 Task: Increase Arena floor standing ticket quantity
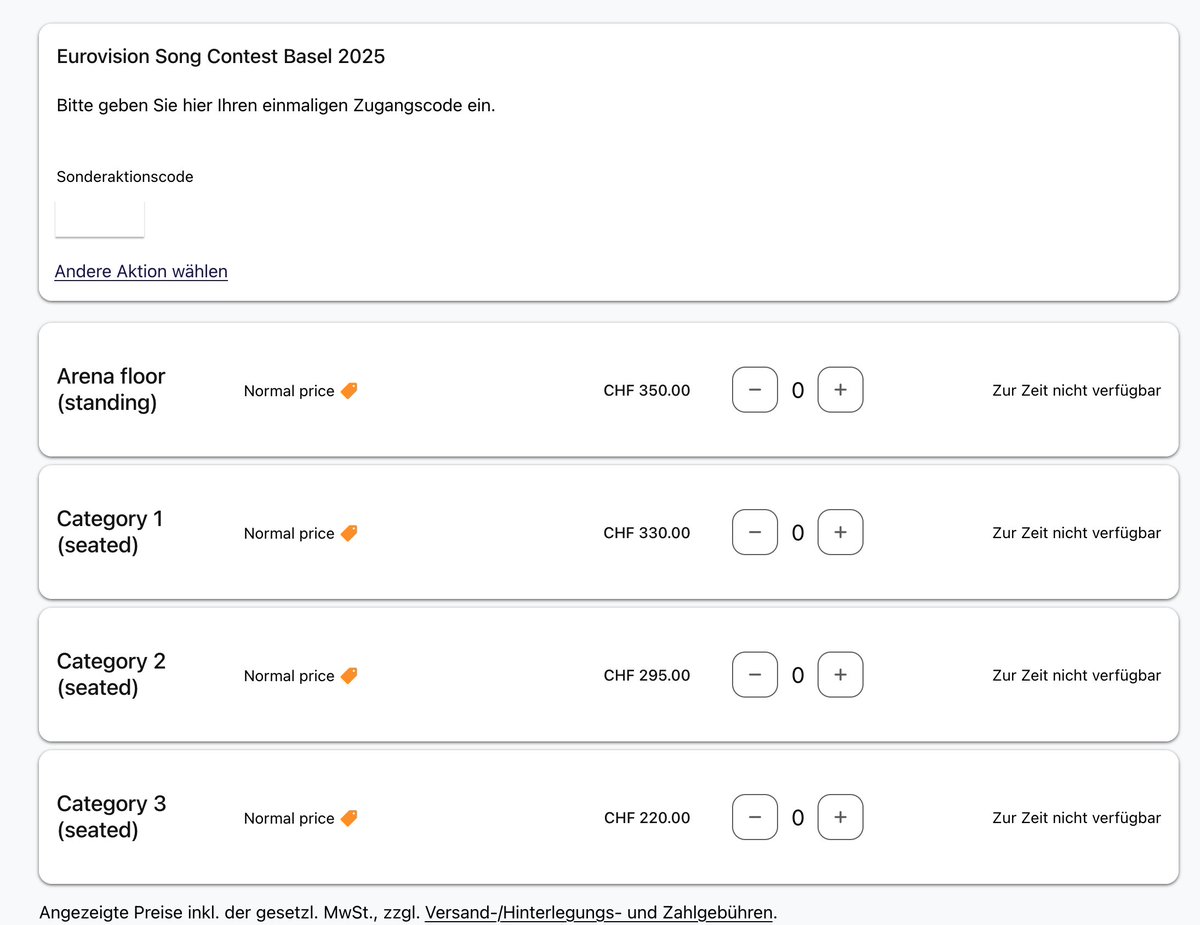(x=840, y=390)
